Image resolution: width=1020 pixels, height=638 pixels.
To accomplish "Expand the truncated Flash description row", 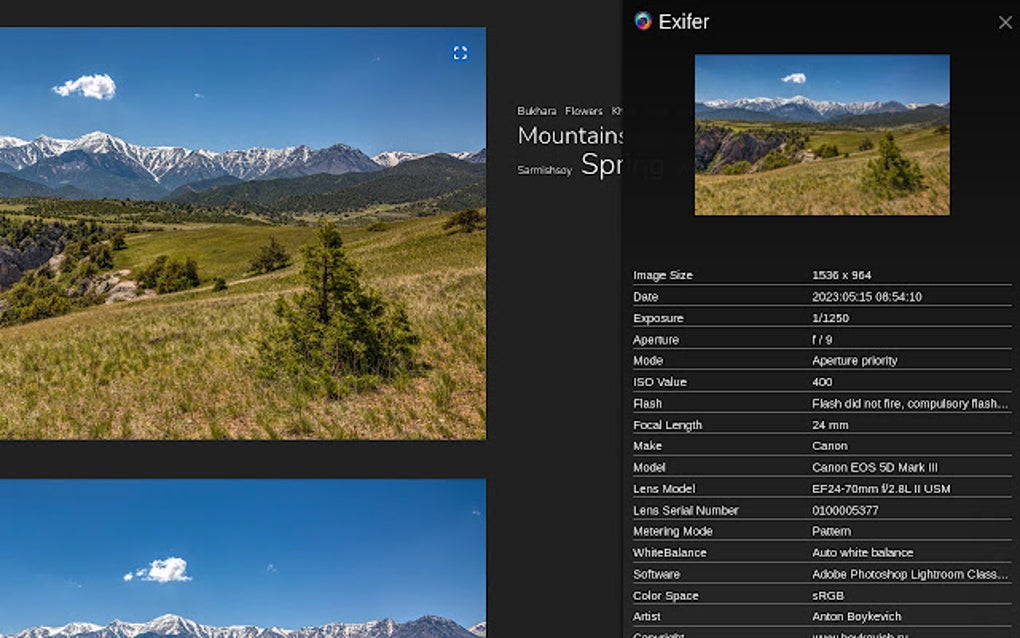I will point(910,403).
